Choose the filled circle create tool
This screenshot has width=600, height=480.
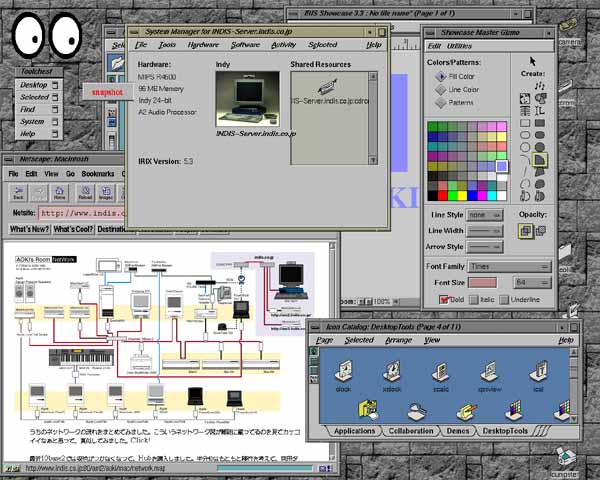click(540, 147)
